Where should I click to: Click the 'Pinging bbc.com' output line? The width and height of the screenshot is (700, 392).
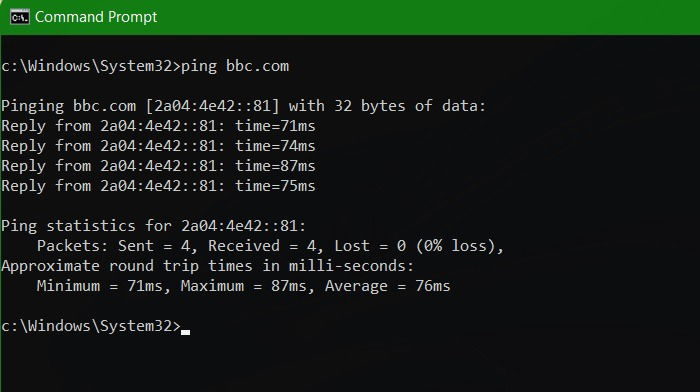click(x=243, y=106)
